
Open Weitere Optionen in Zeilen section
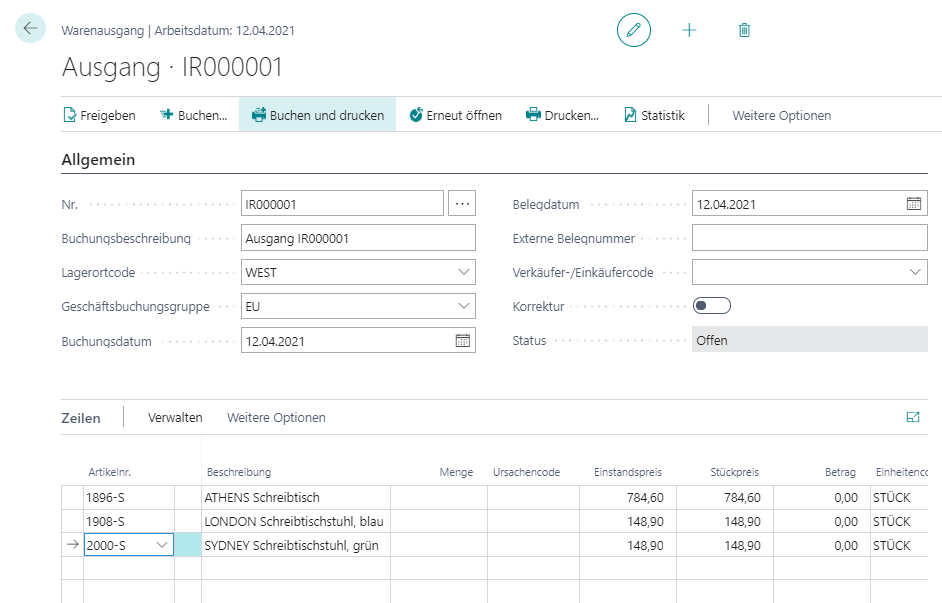276,417
